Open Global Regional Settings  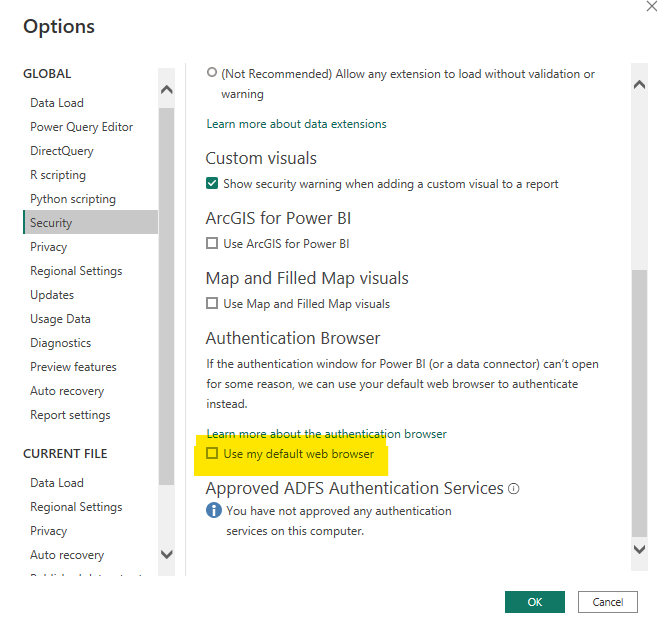76,271
